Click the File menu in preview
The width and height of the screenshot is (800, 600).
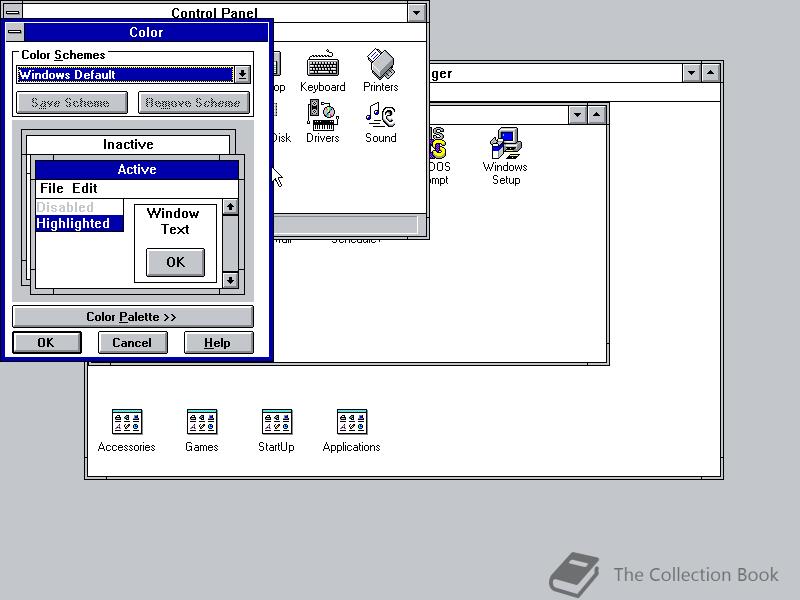coord(52,188)
